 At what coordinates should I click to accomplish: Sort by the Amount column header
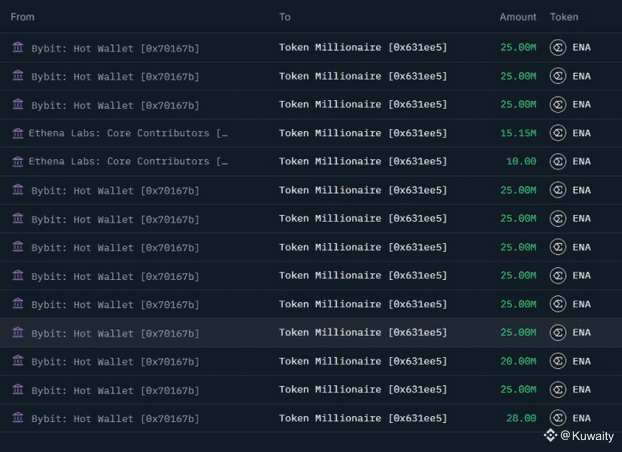pyautogui.click(x=518, y=17)
